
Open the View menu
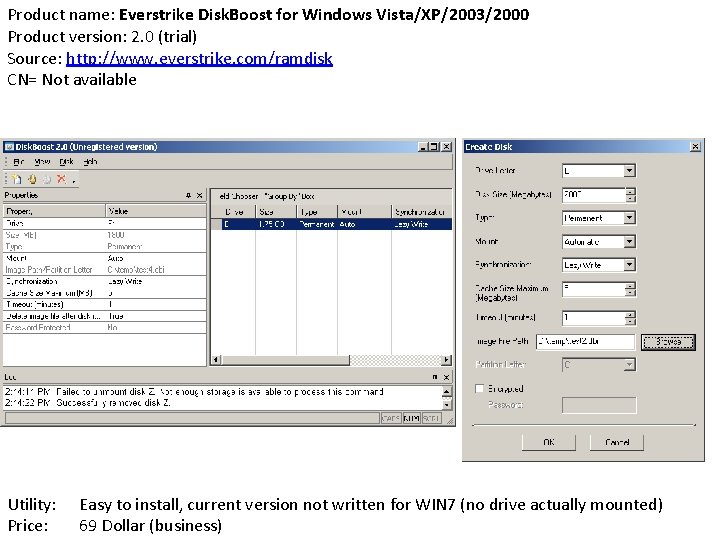click(x=42, y=162)
